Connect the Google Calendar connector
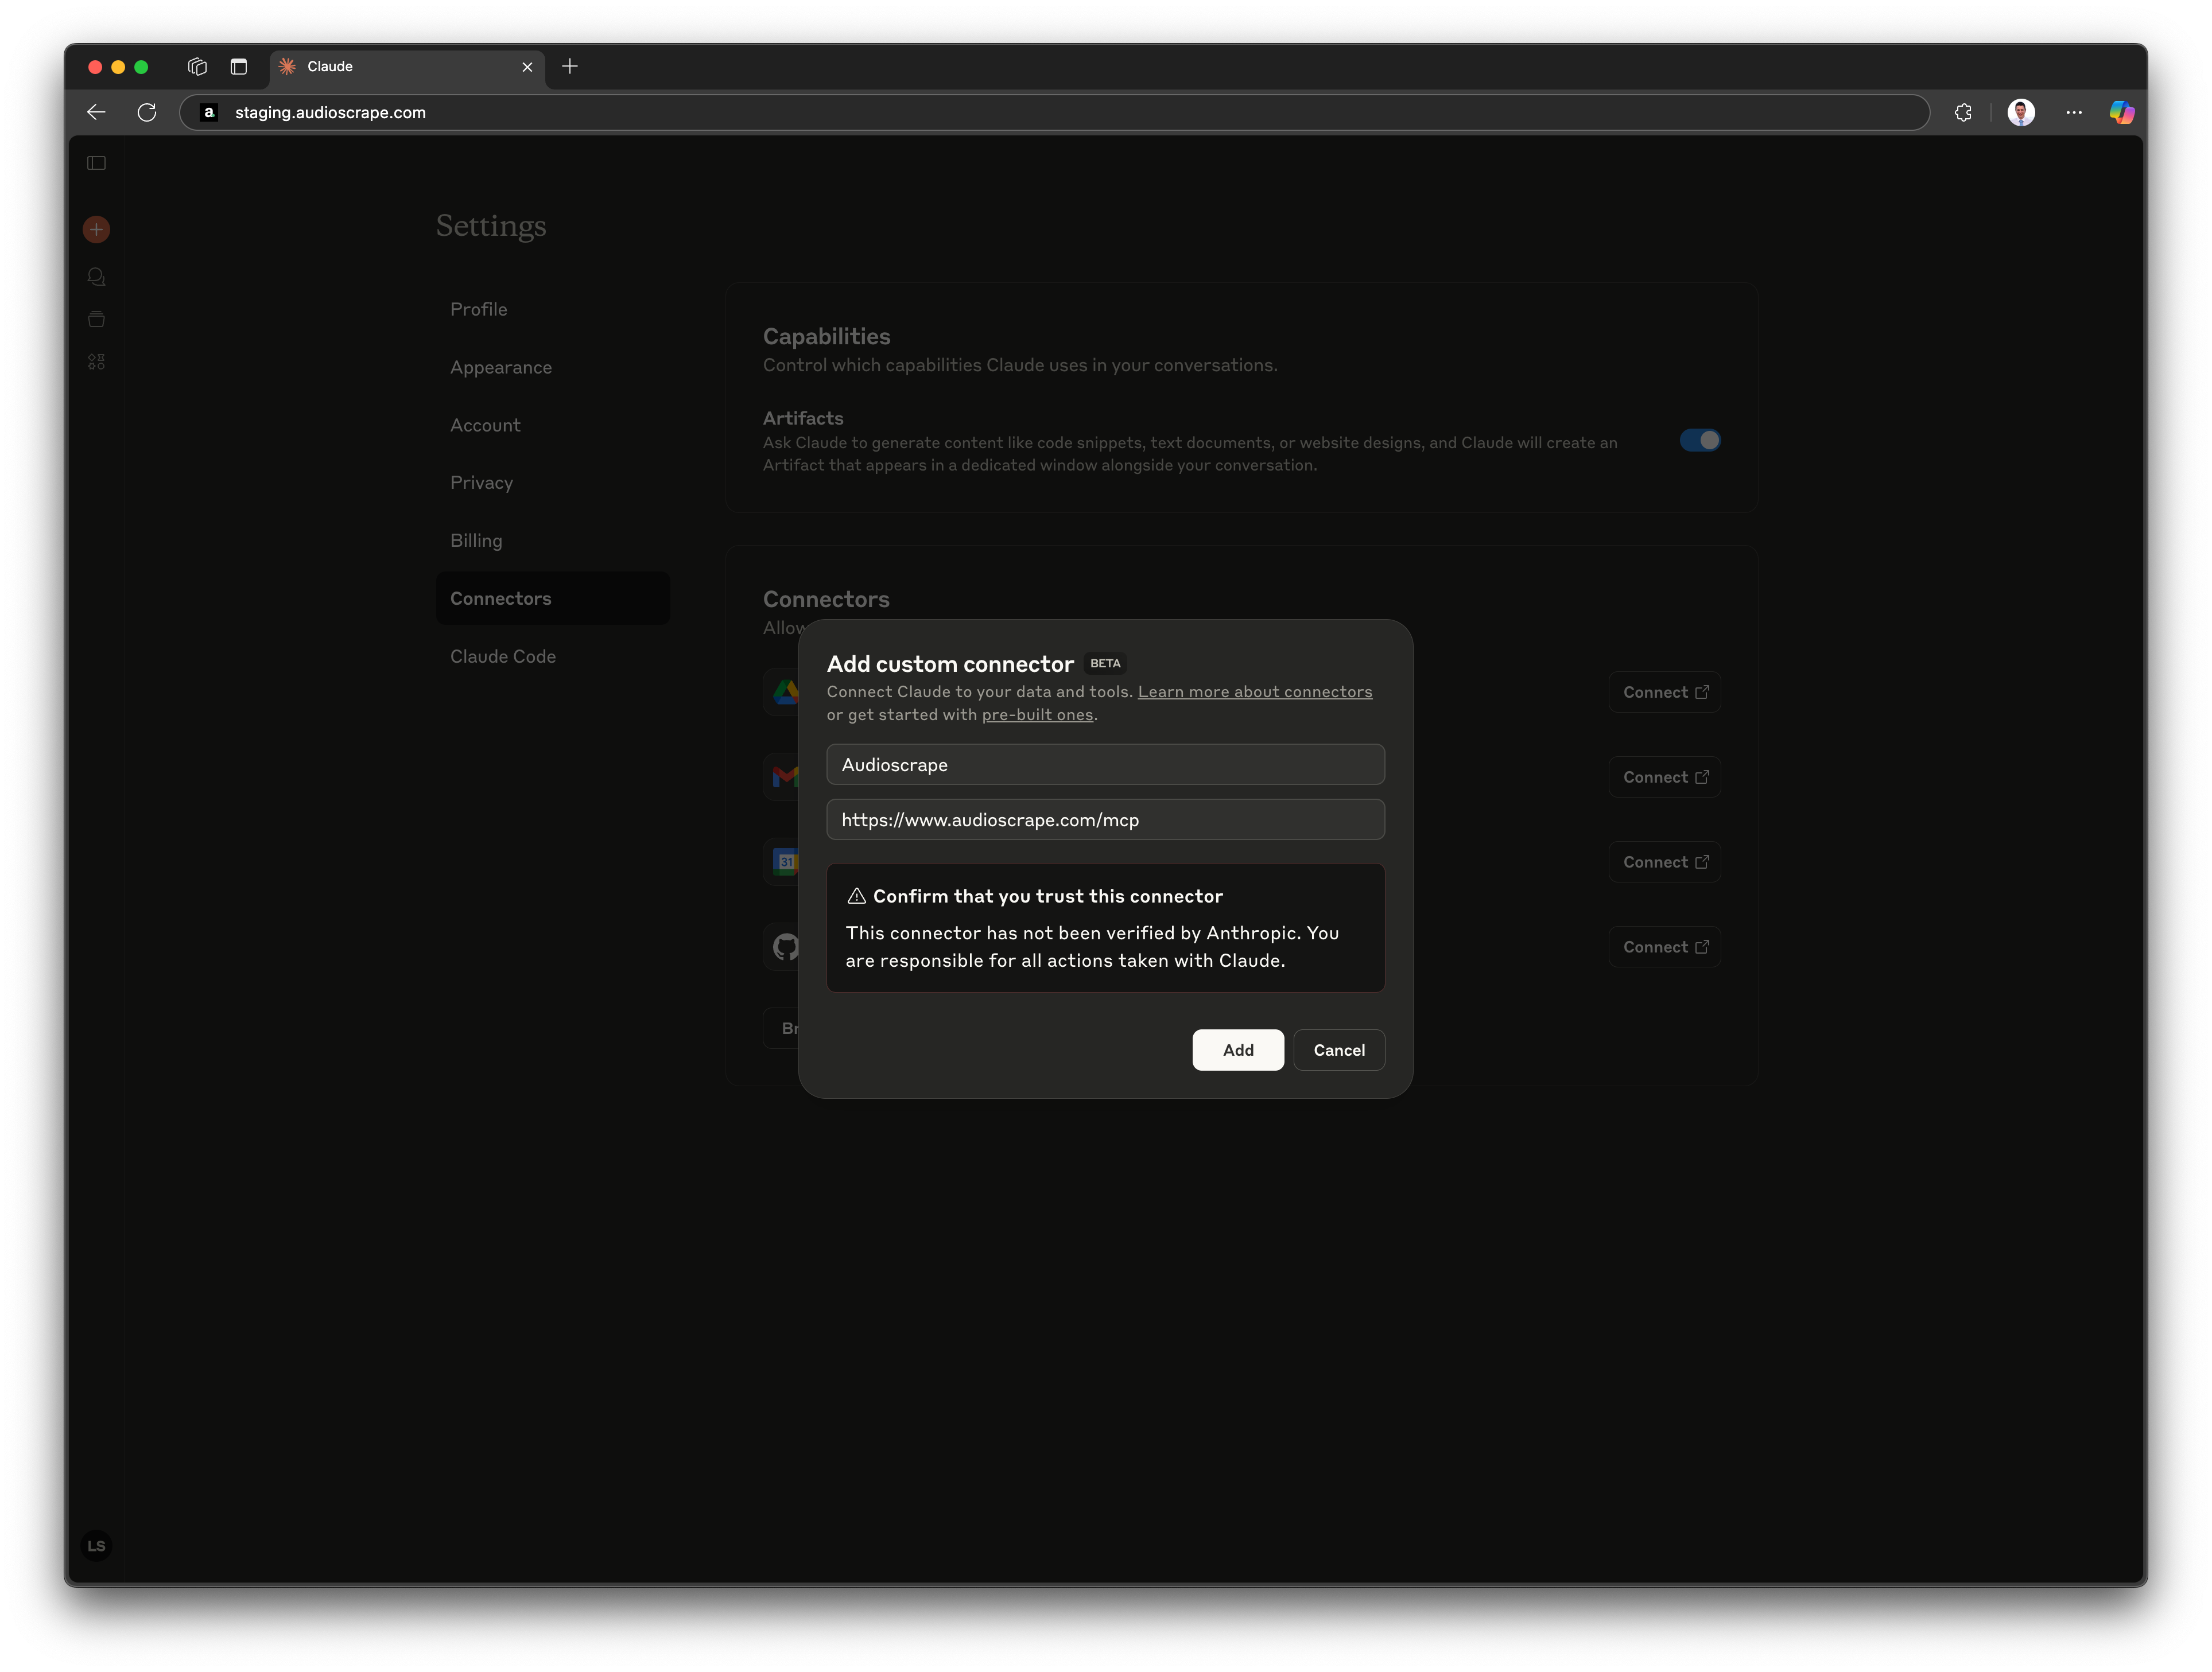This screenshot has width=2212, height=1672. tap(1665, 862)
